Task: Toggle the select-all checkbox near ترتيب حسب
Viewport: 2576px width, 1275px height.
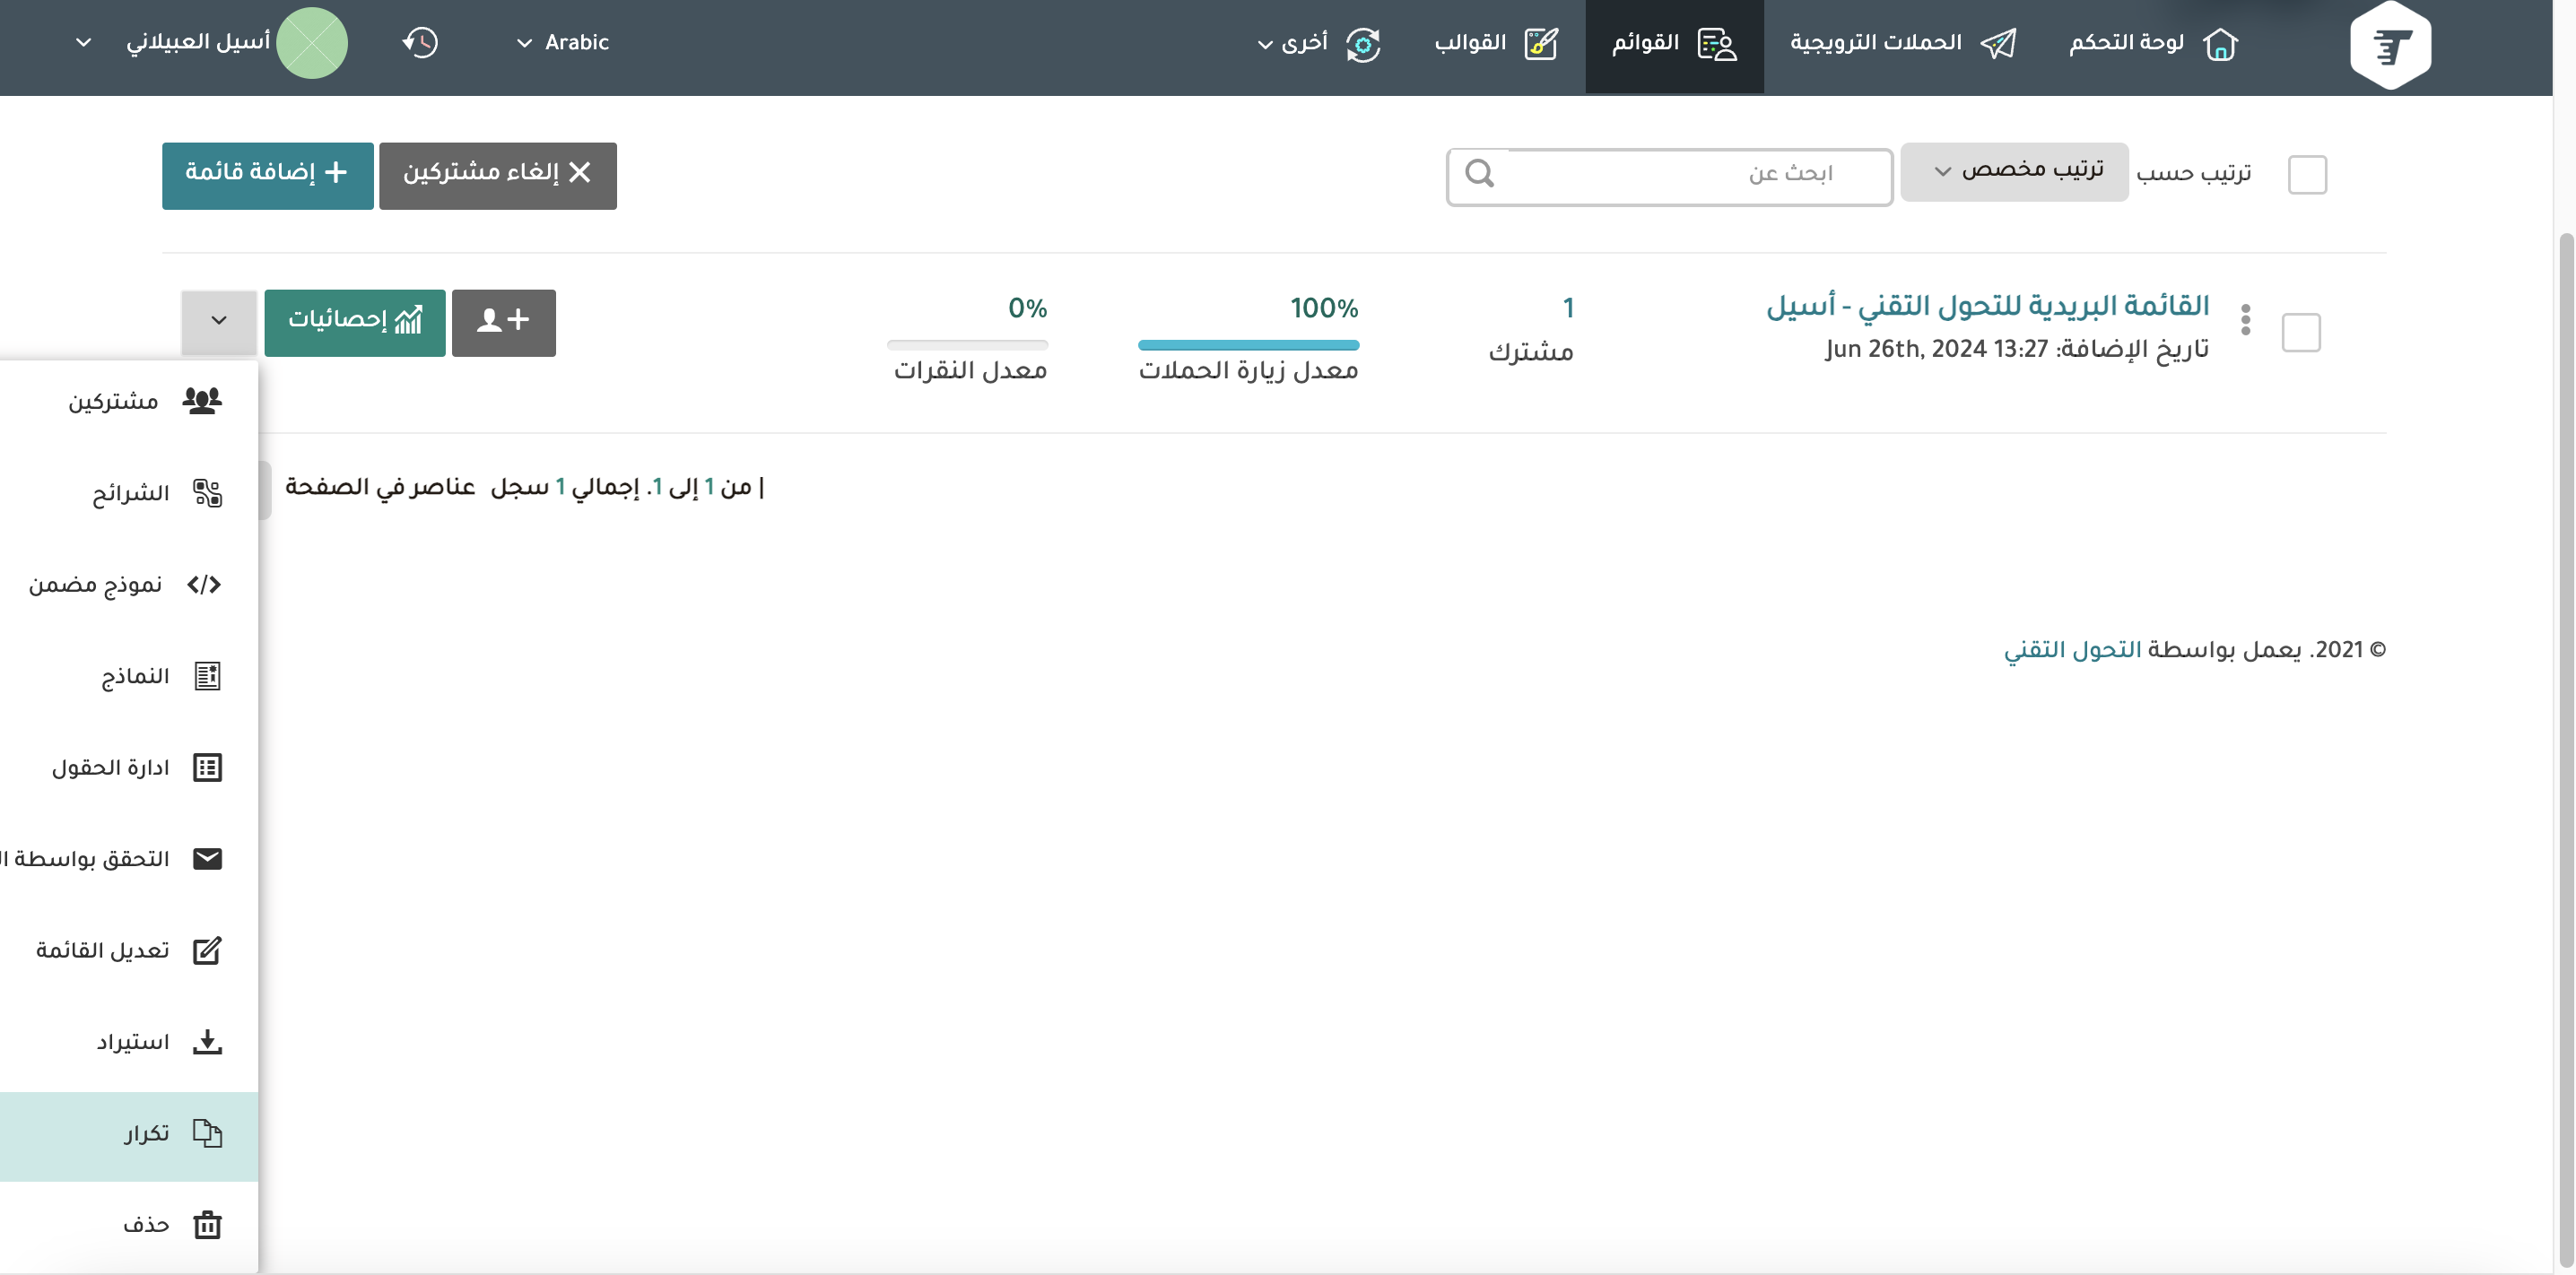Action: point(2307,175)
